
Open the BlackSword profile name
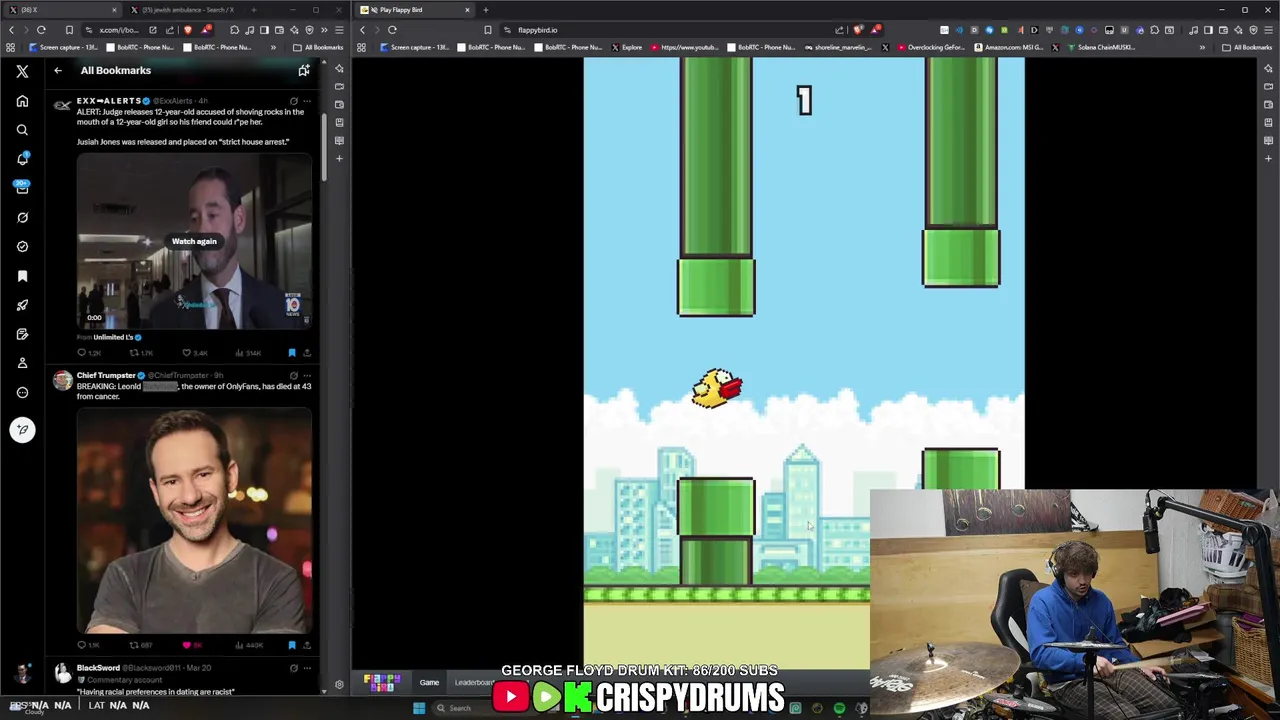click(98, 668)
